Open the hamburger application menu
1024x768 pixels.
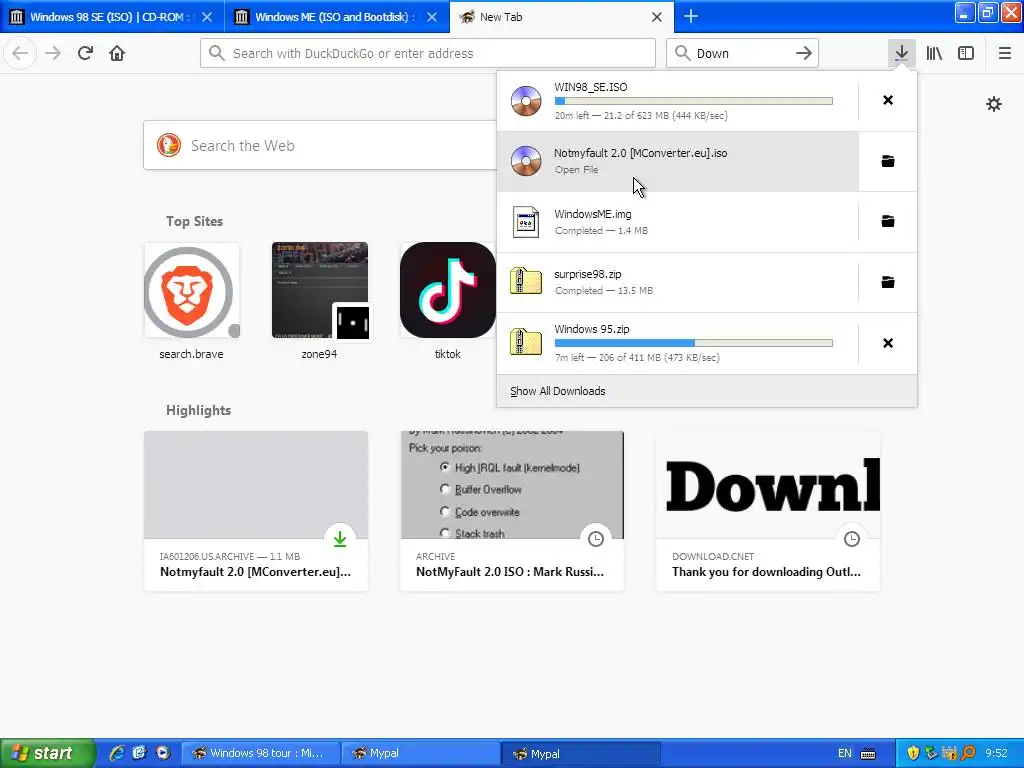1005,53
